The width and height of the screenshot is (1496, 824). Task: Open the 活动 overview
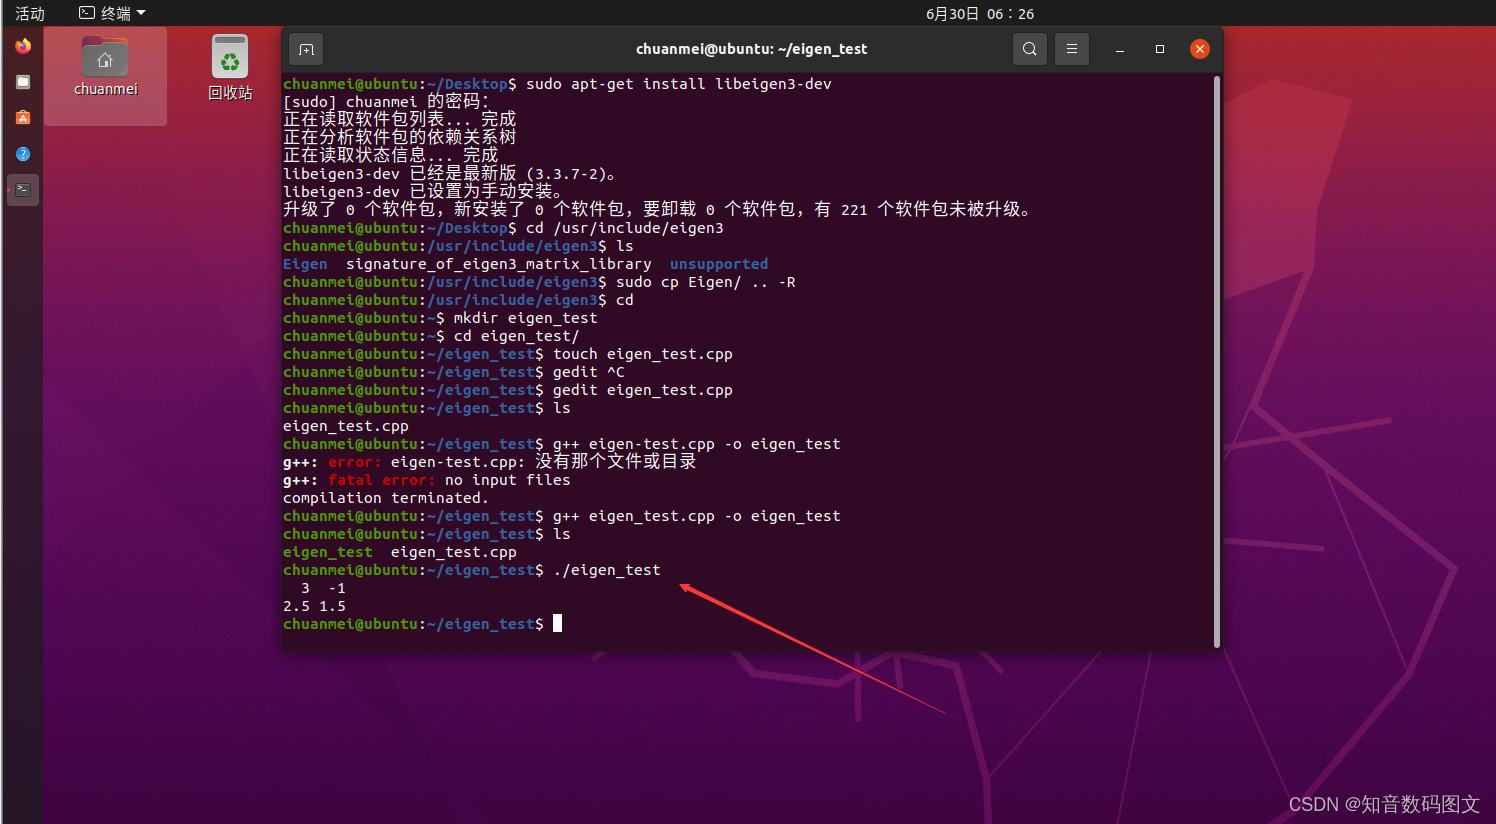[28, 13]
